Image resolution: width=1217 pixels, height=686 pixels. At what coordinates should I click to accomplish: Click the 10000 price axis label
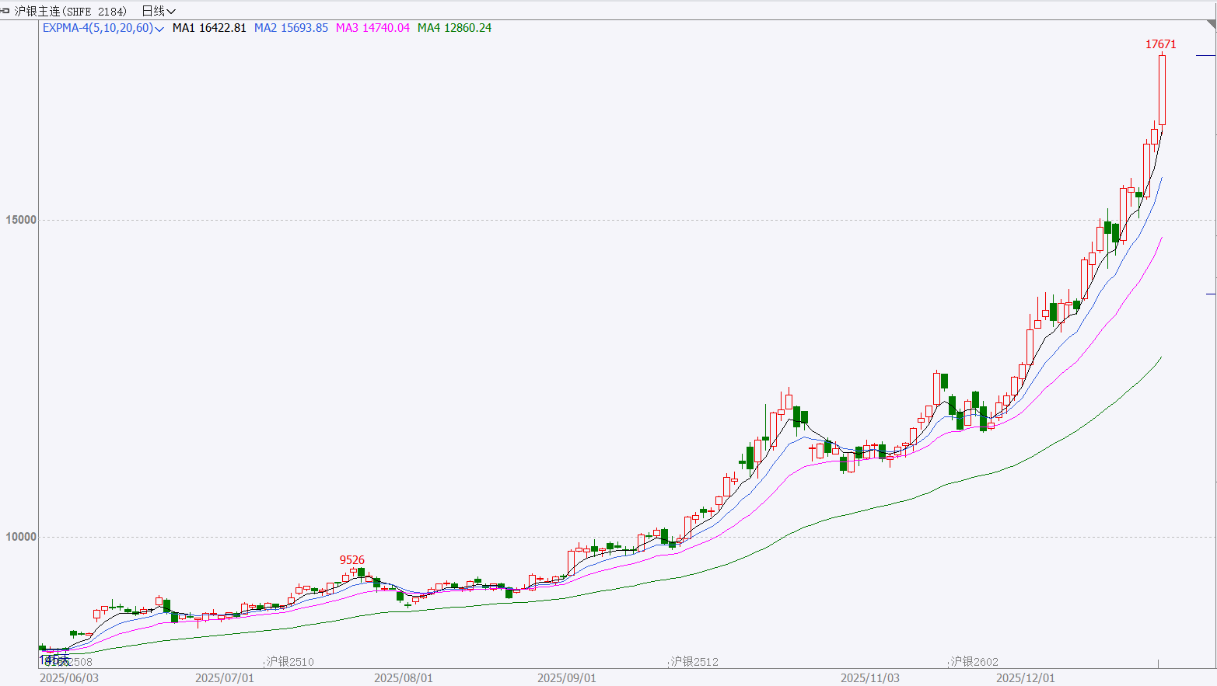point(22,537)
